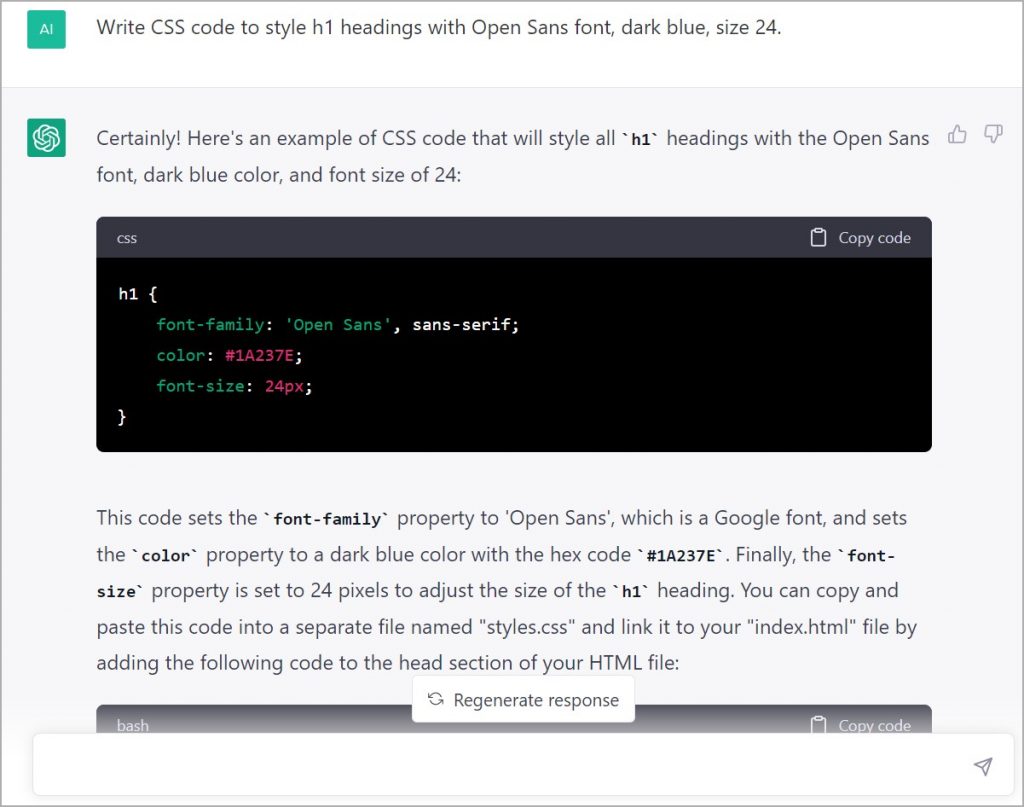This screenshot has width=1024, height=807.
Task: Click the green AI user avatar
Action: click(x=46, y=30)
